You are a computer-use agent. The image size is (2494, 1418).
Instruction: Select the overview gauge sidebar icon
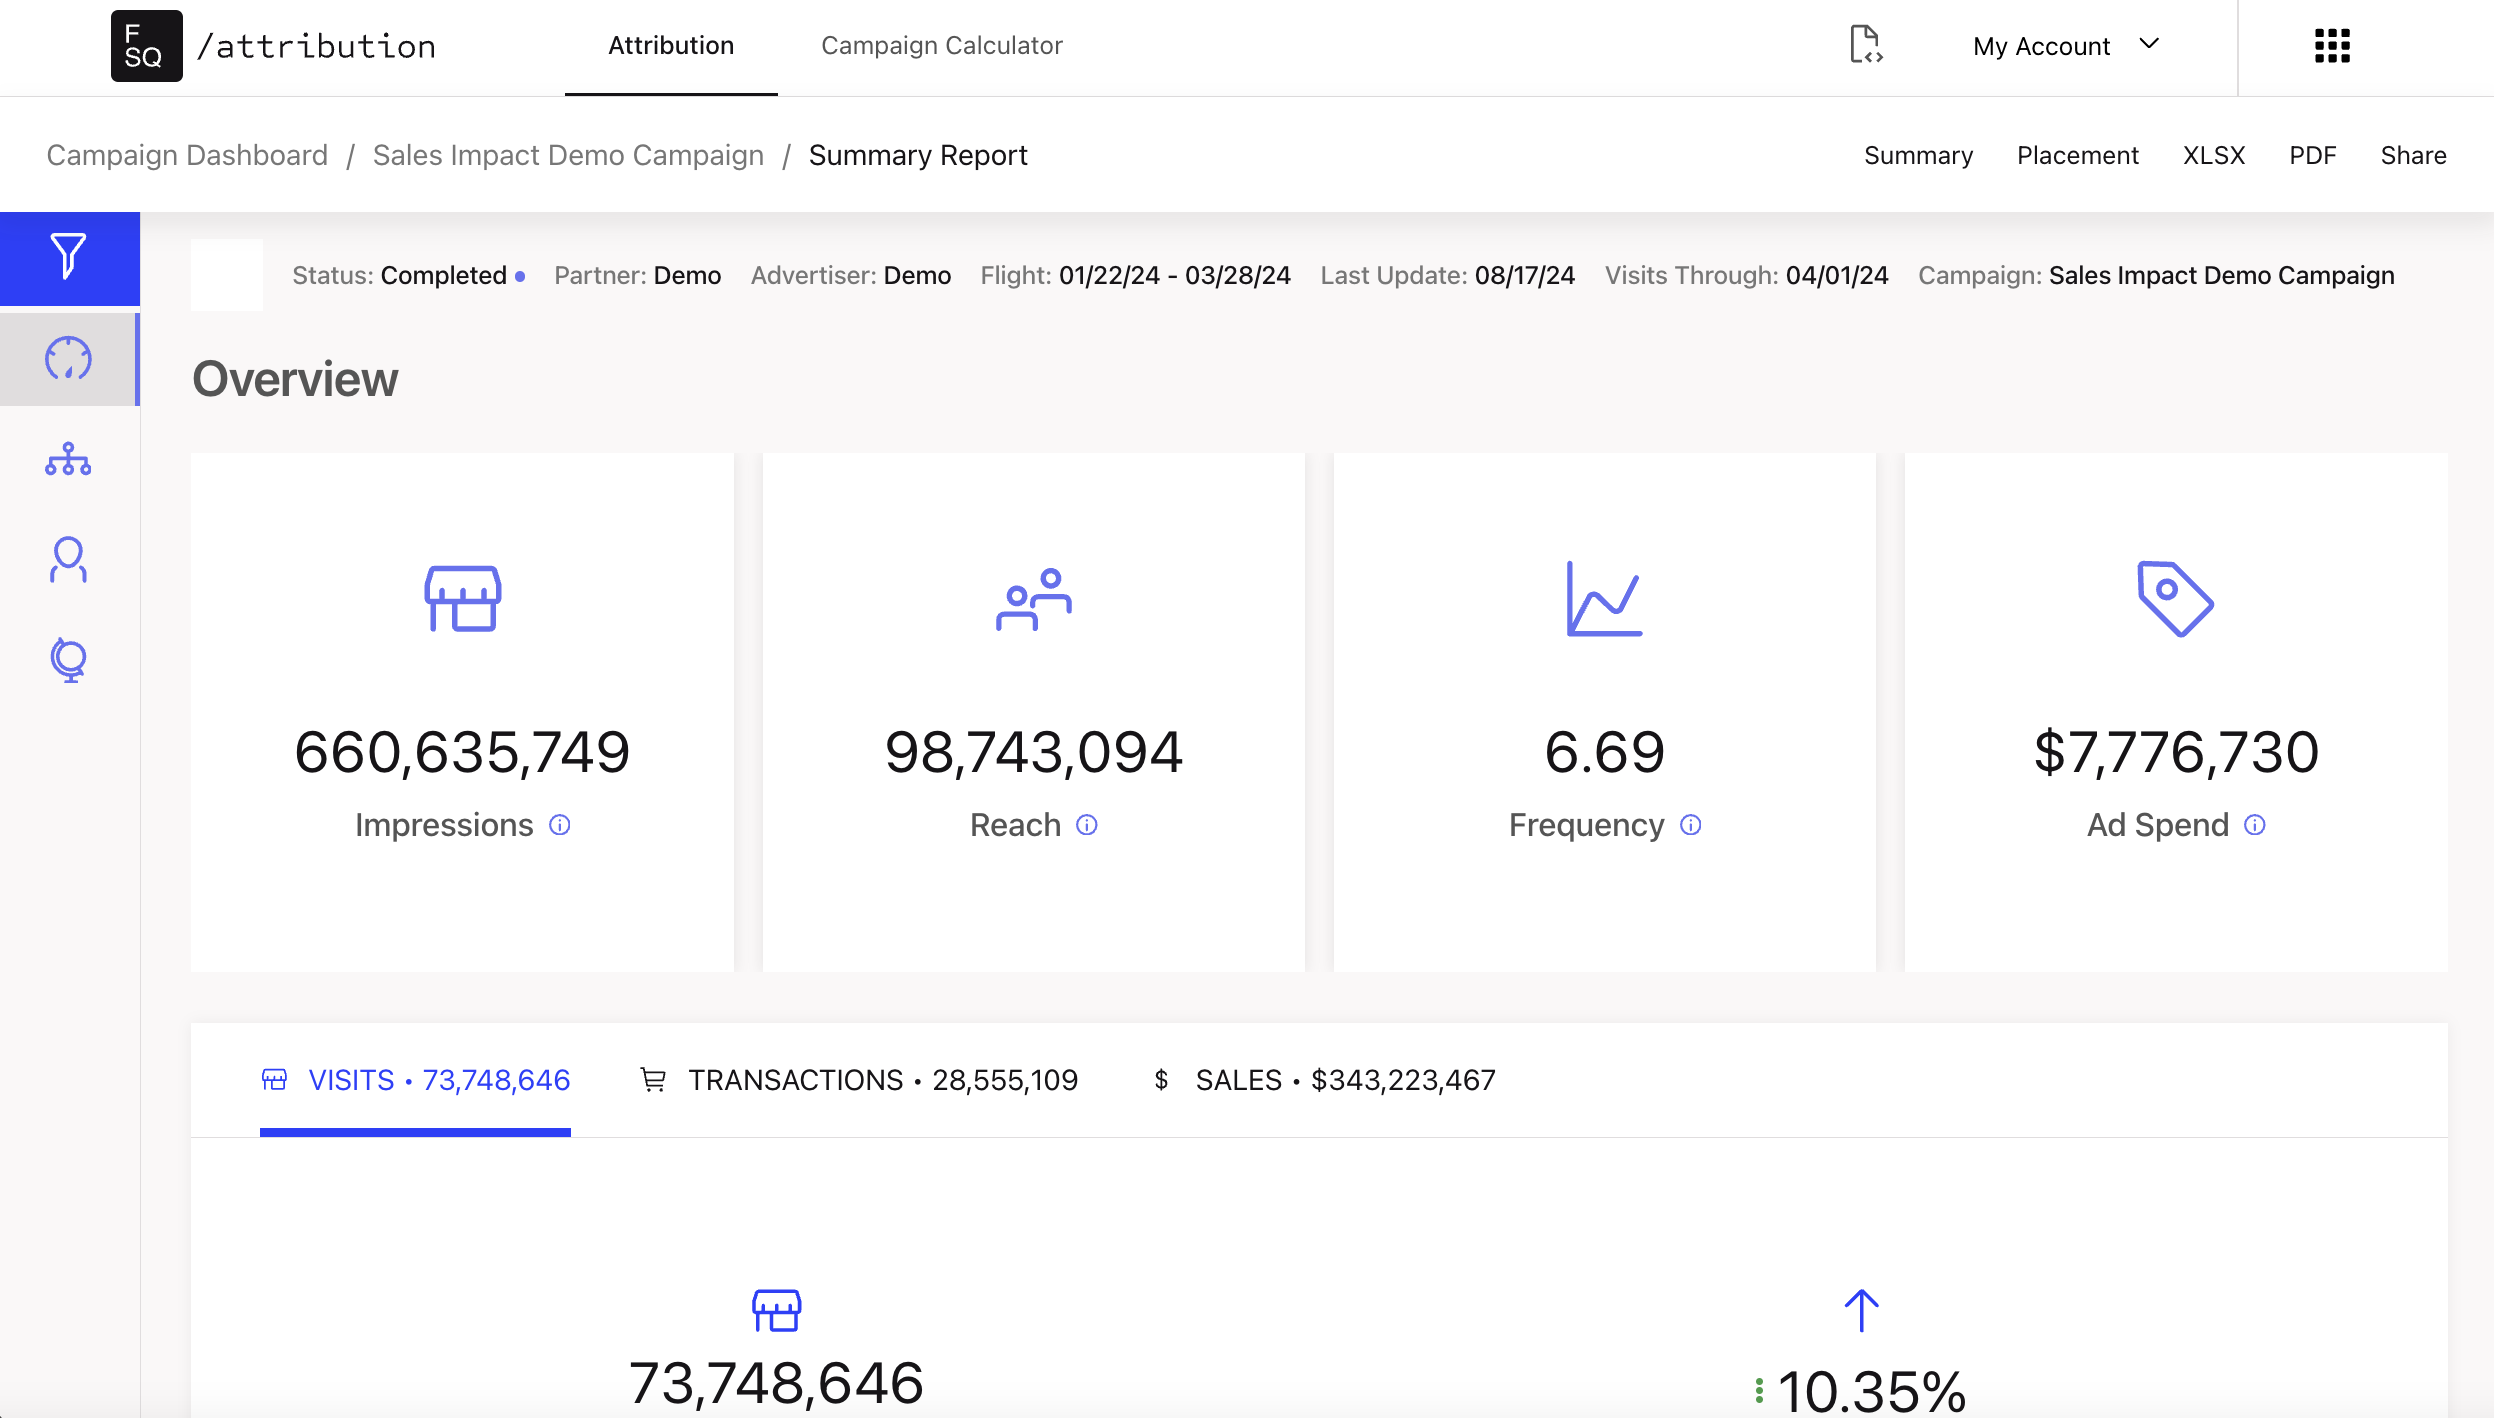click(68, 358)
